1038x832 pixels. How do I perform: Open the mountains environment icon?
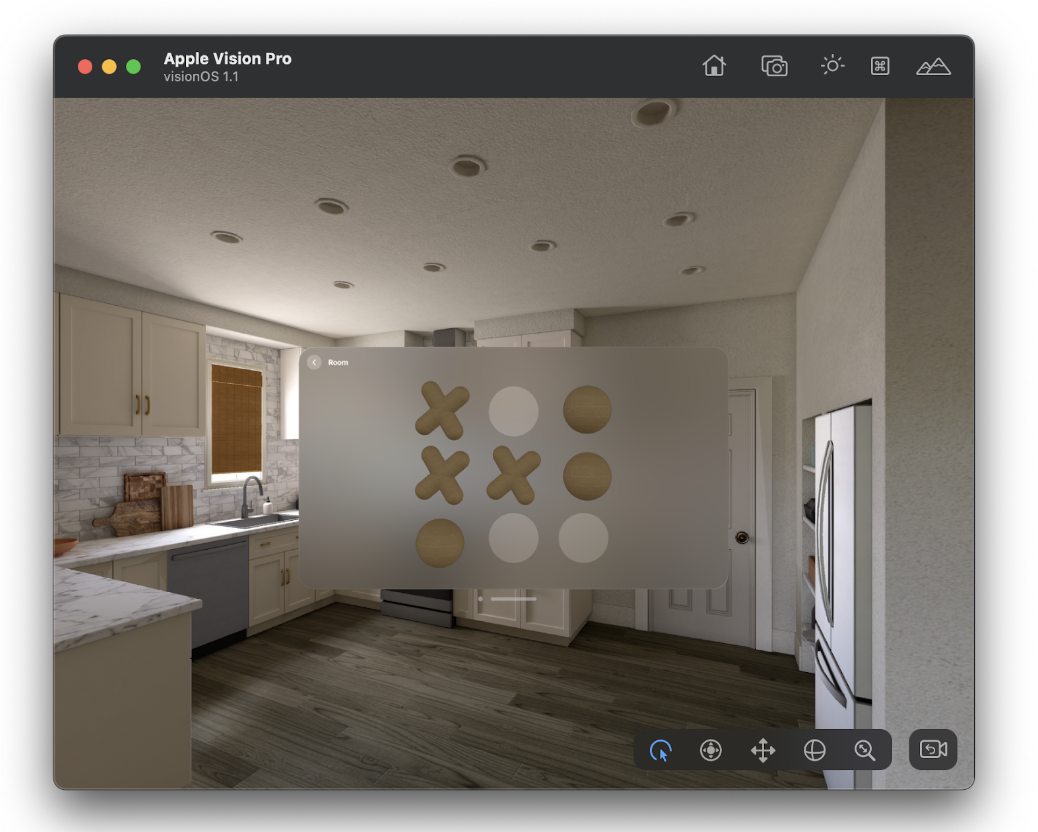click(x=933, y=66)
